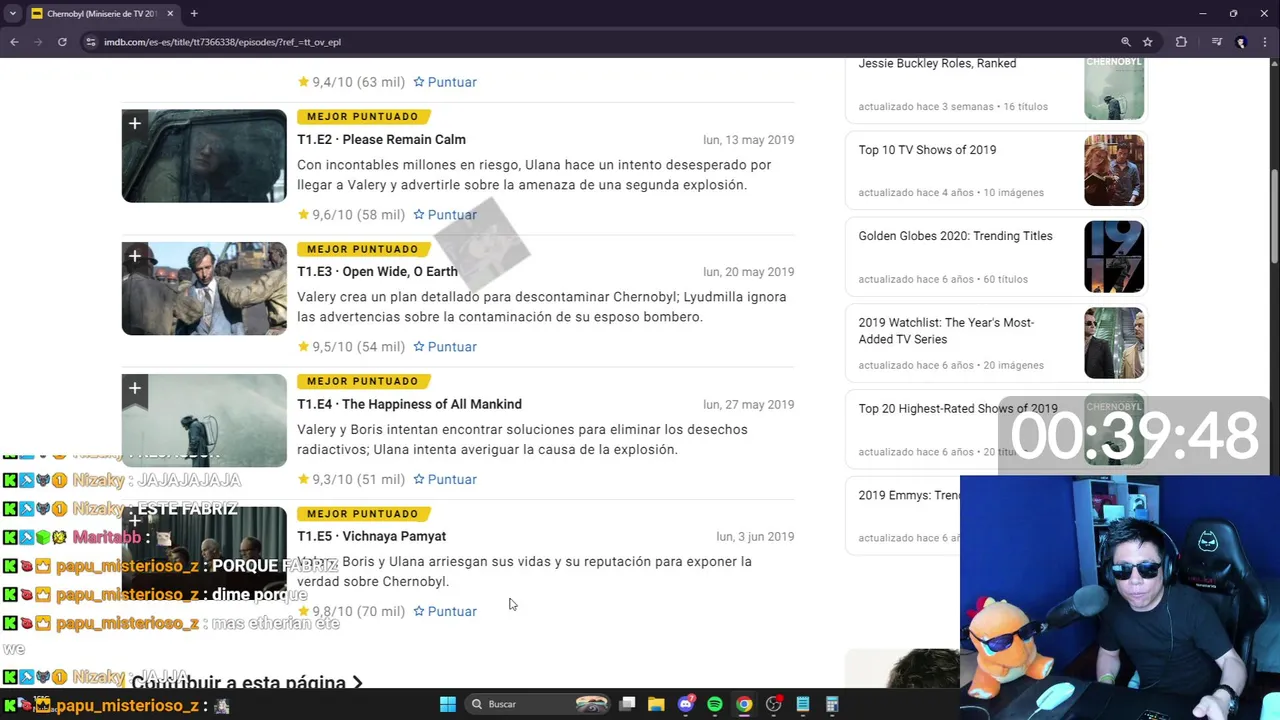Open episode T1.E2 Please Remain Calm
The image size is (1280, 720).
(381, 139)
